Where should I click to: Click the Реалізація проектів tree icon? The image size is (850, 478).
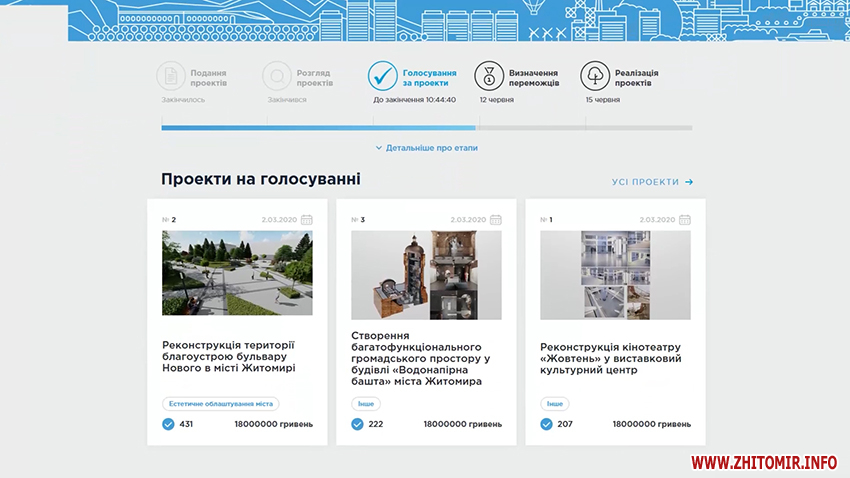(595, 76)
